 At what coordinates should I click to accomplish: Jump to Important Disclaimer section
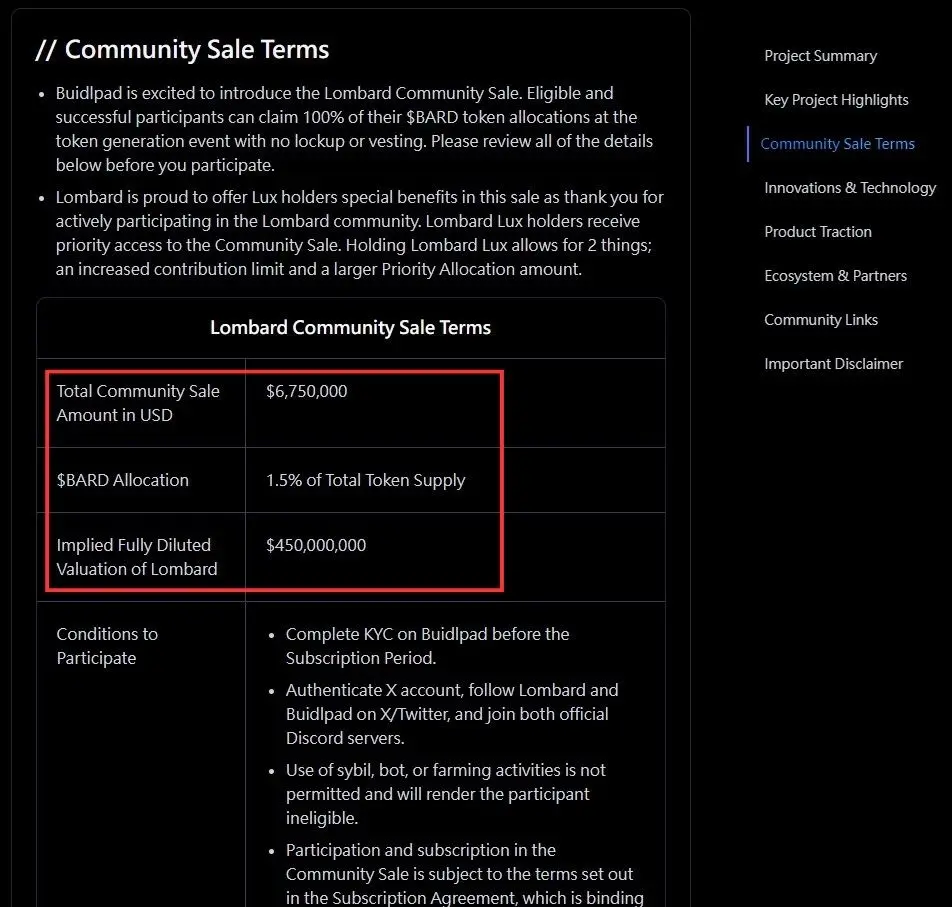(834, 364)
